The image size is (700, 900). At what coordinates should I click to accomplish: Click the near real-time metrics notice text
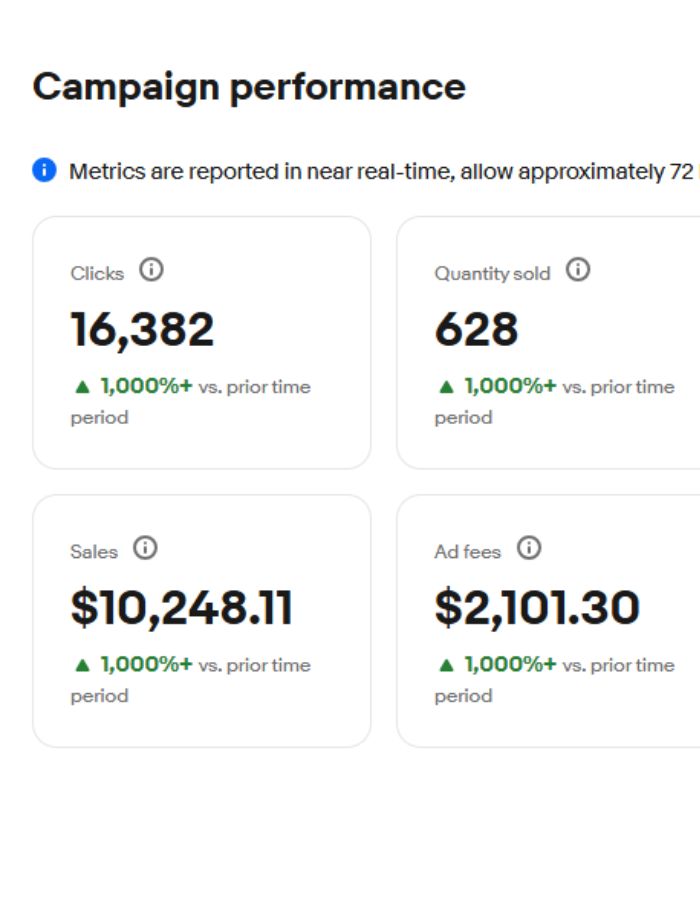click(x=380, y=171)
